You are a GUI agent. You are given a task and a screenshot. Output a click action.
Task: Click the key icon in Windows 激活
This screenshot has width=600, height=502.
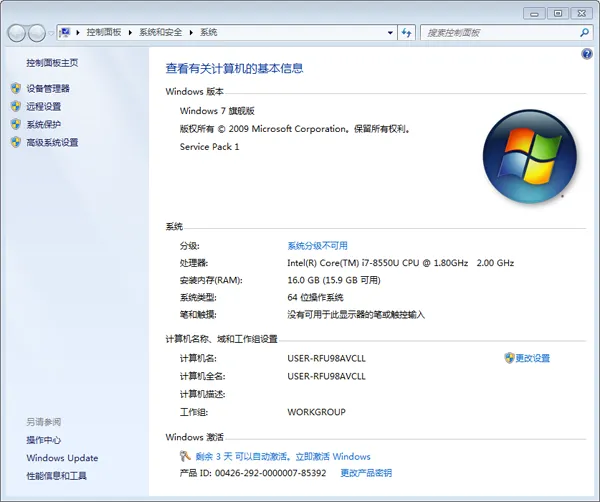[x=185, y=456]
